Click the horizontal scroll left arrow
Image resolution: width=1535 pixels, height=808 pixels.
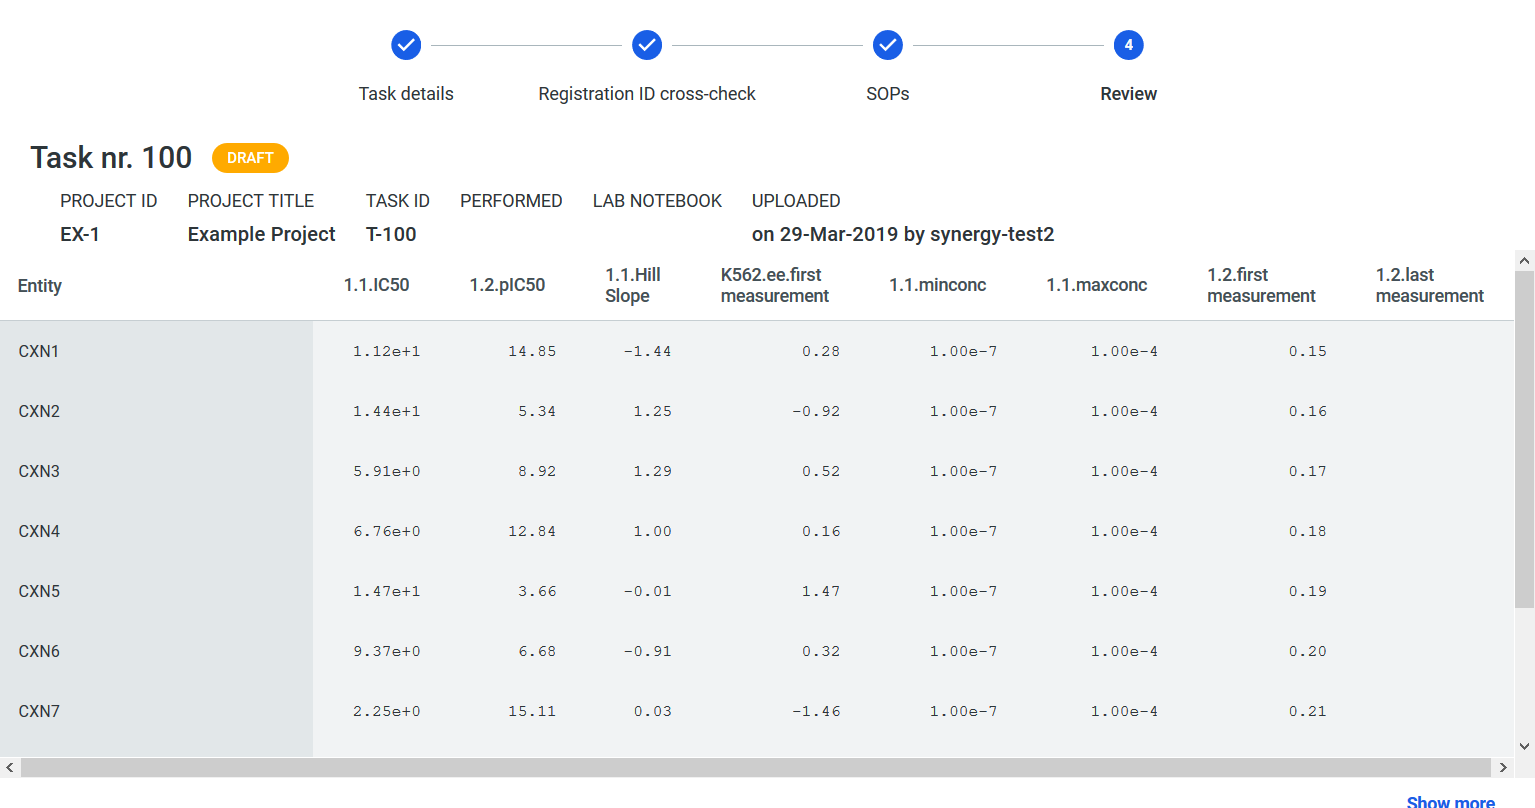(x=10, y=767)
